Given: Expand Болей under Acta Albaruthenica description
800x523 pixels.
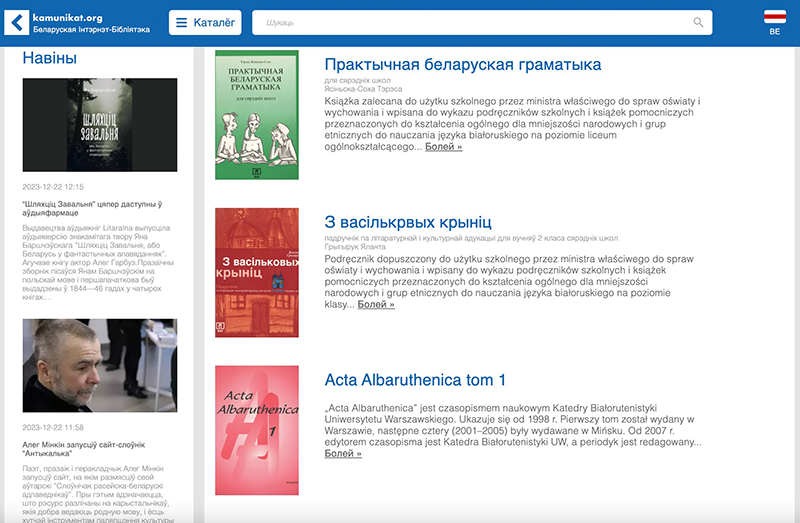Looking at the screenshot, I should [343, 453].
